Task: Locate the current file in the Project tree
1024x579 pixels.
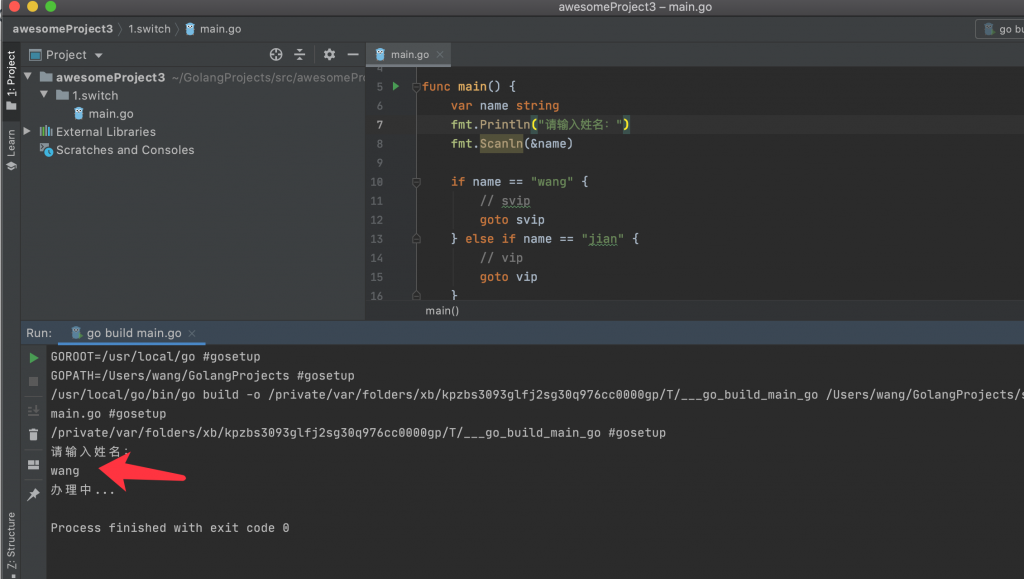Action: pos(276,55)
